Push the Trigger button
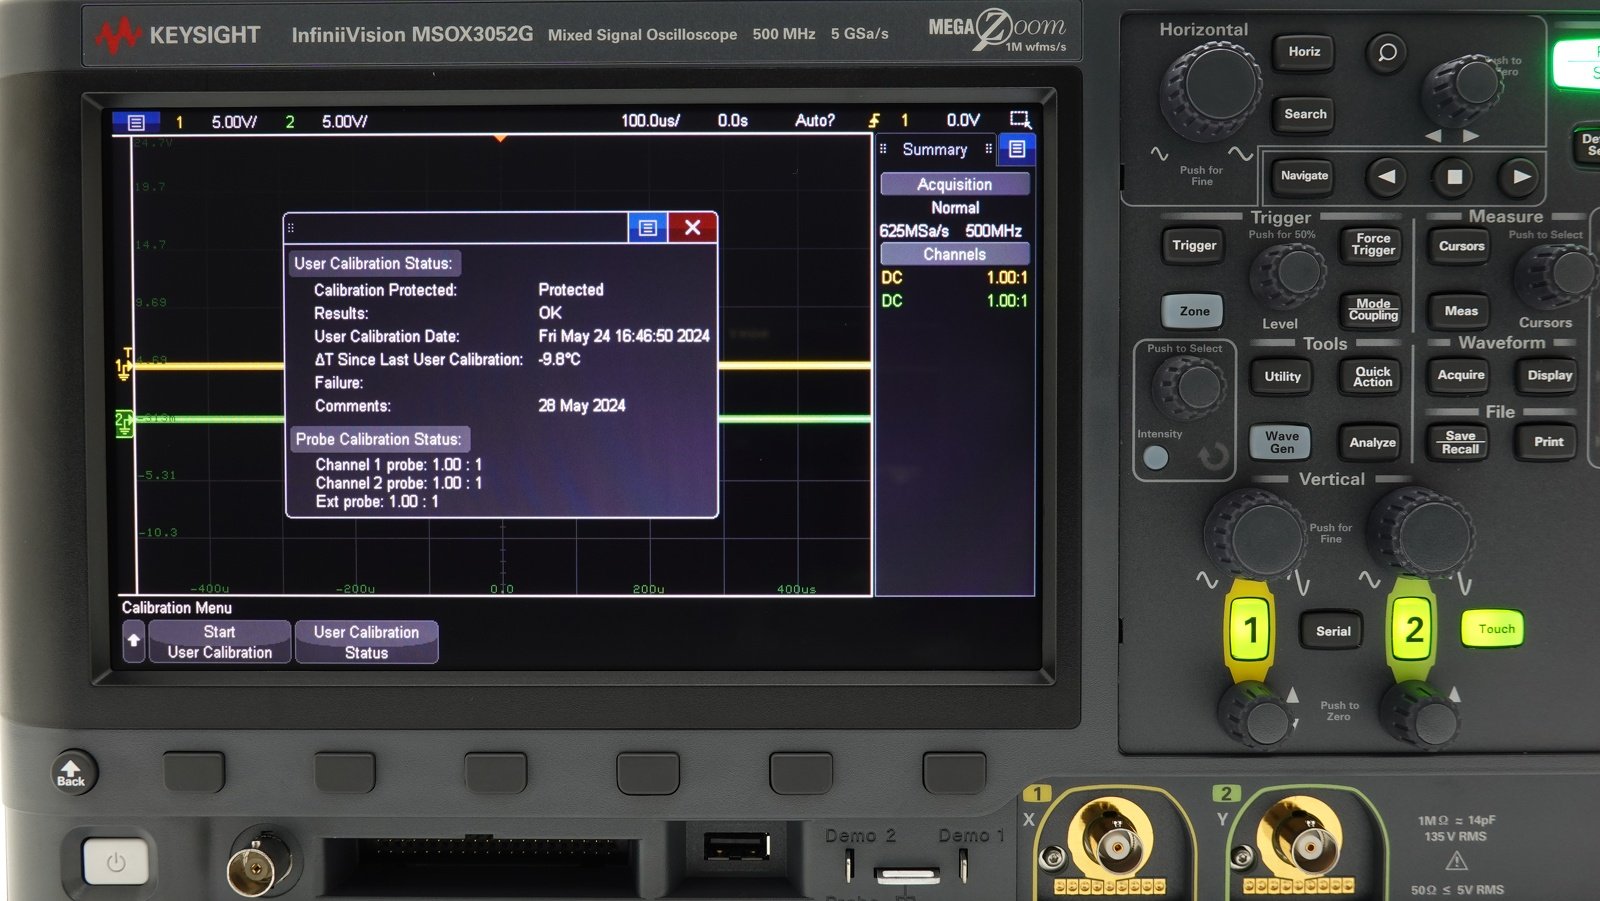 (1194, 246)
